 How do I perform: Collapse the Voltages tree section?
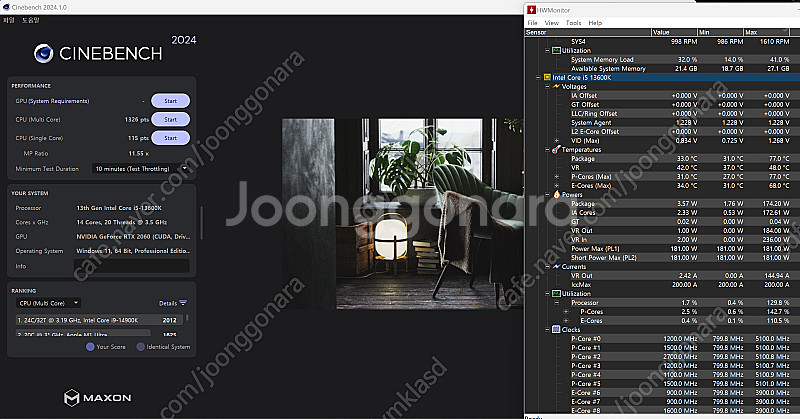(x=547, y=86)
